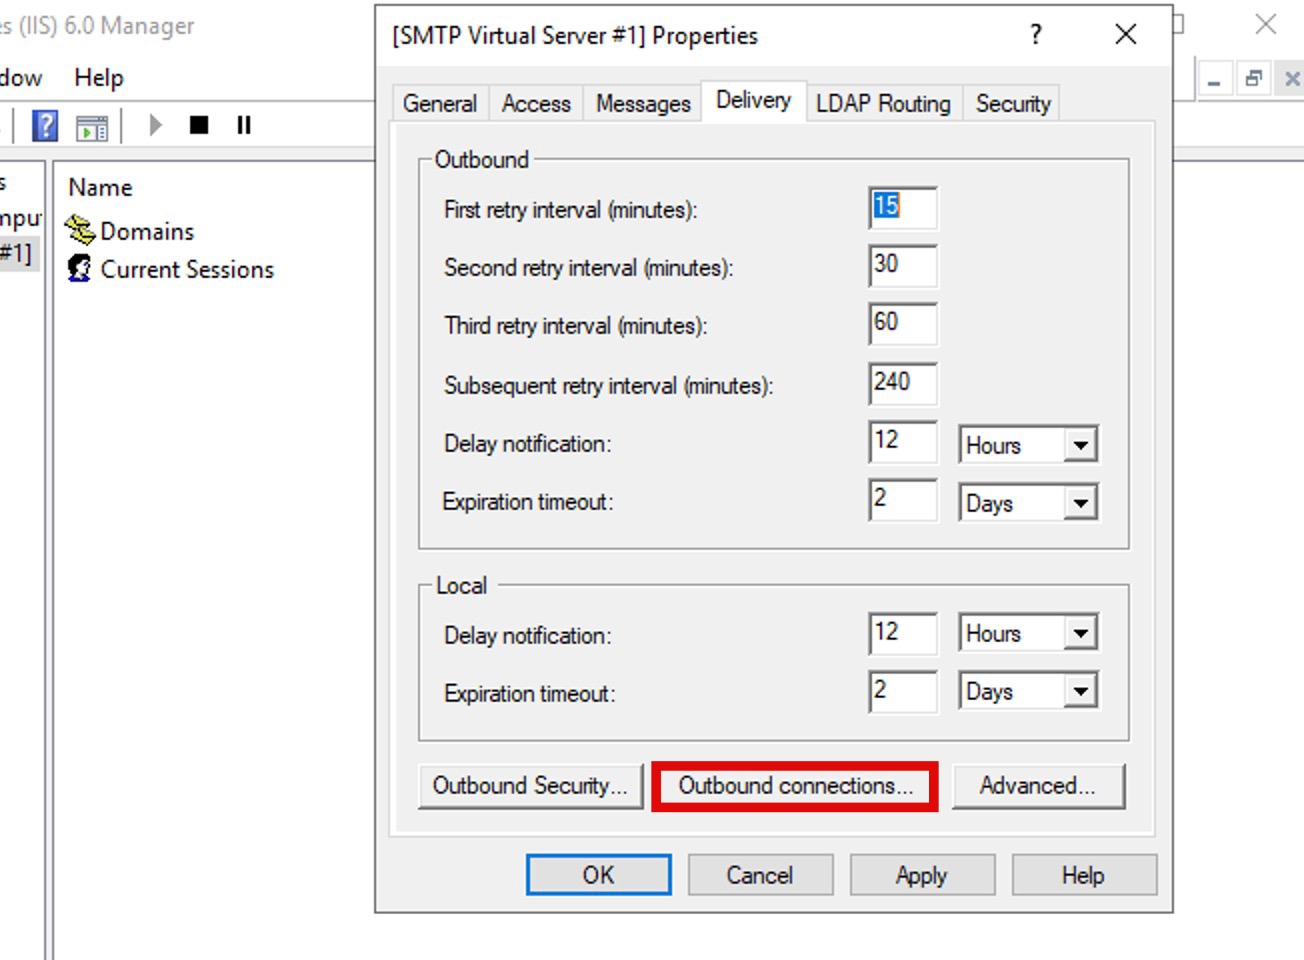Click the Subsequent retry interval field
The height and width of the screenshot is (960, 1304).
903,384
